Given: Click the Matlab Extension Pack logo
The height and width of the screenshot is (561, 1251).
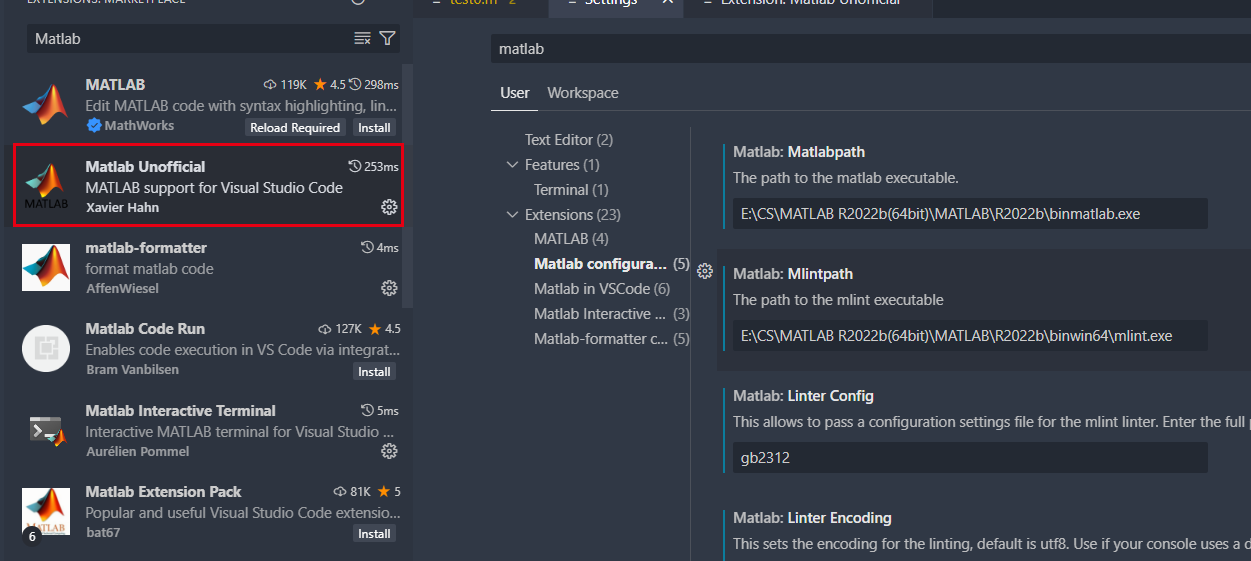Looking at the screenshot, I should [x=46, y=512].
